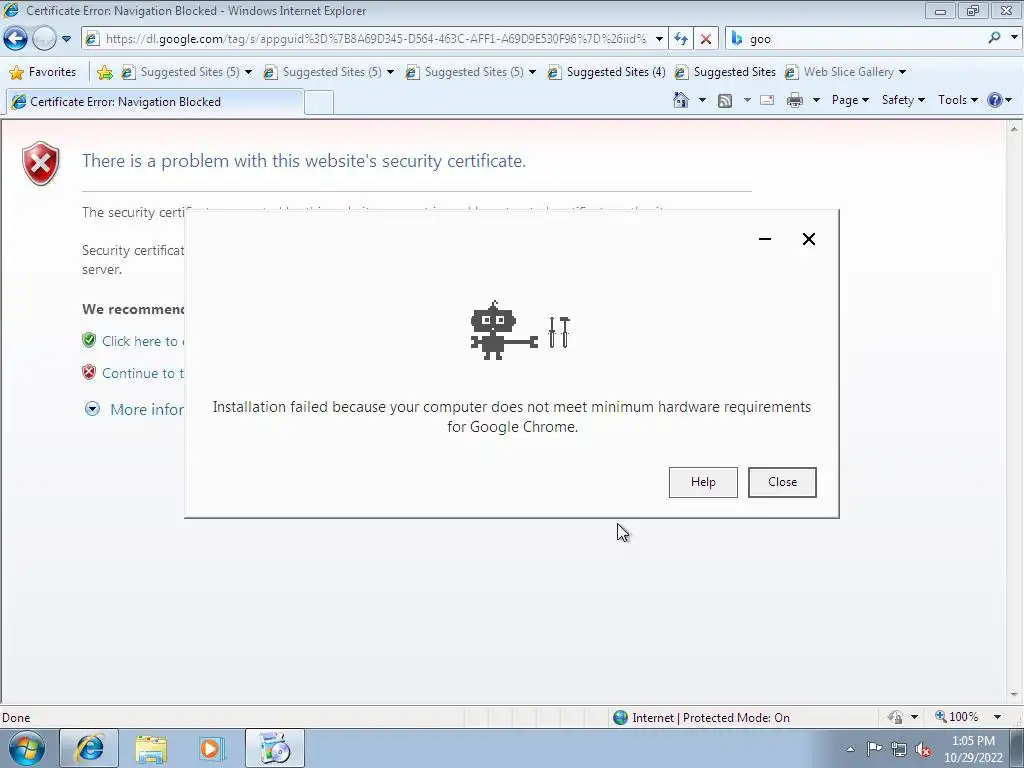Click the search magnifier icon
1024x768 pixels.
[x=994, y=38]
